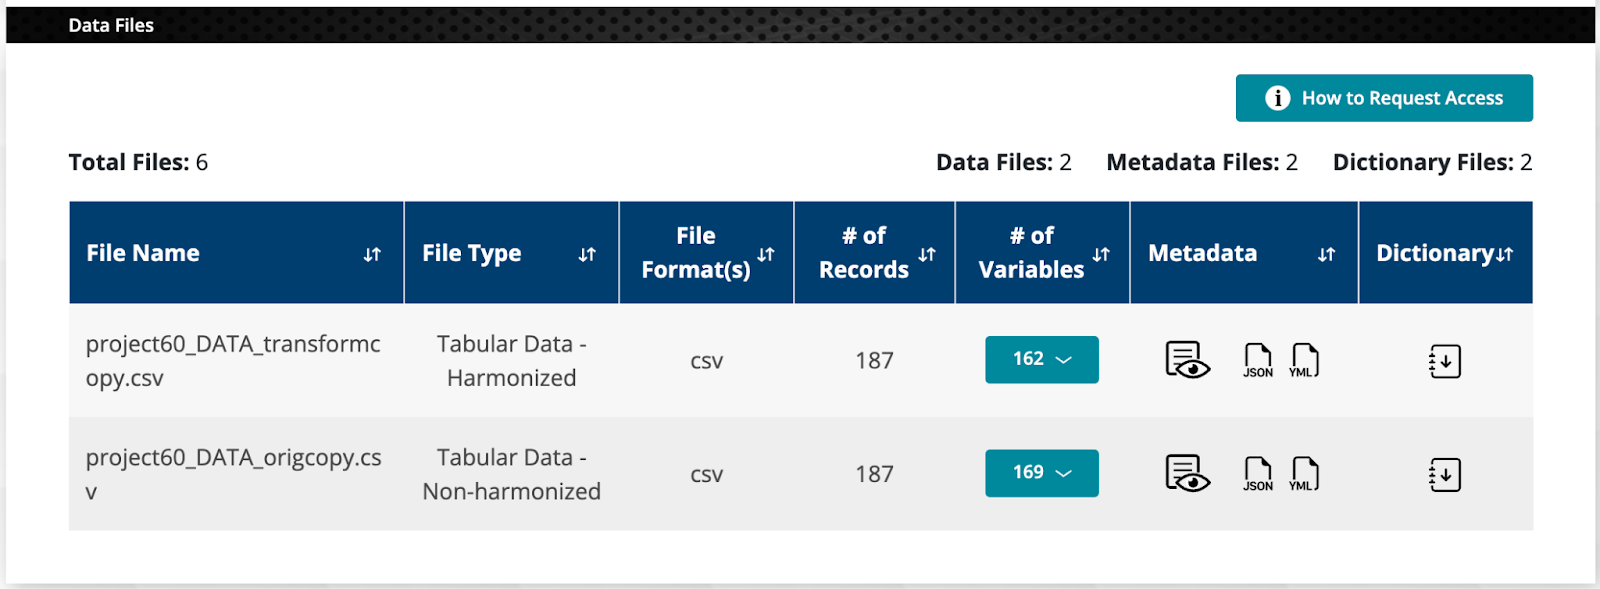Download YML metadata for origcopy file
Viewport: 1600px width, 589px height.
pos(1303,473)
